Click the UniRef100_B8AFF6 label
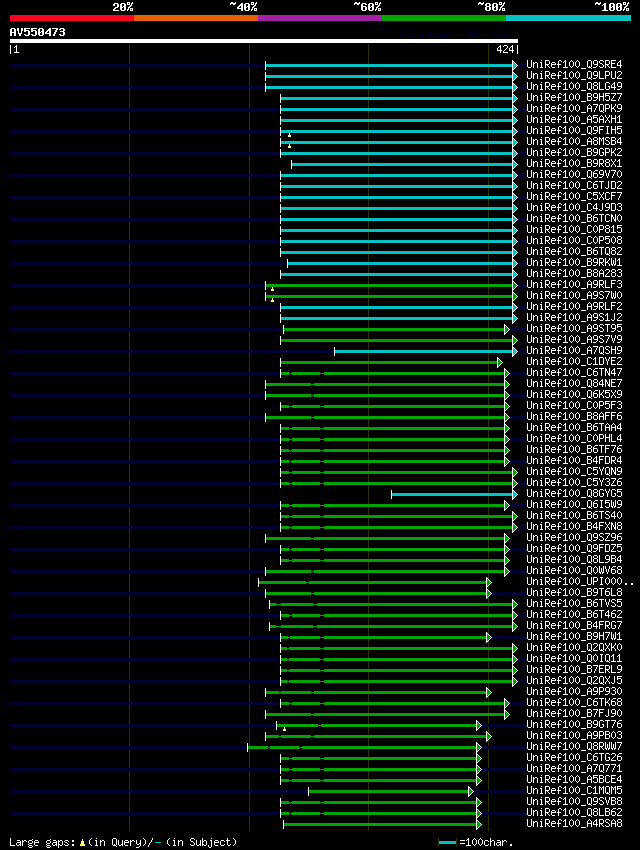 tap(574, 417)
